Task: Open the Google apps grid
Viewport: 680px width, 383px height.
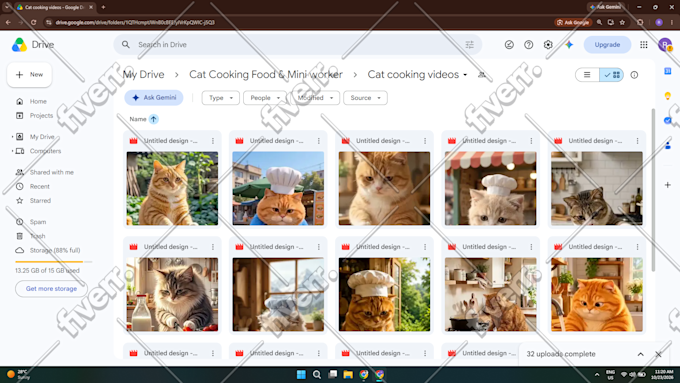Action: (x=644, y=45)
